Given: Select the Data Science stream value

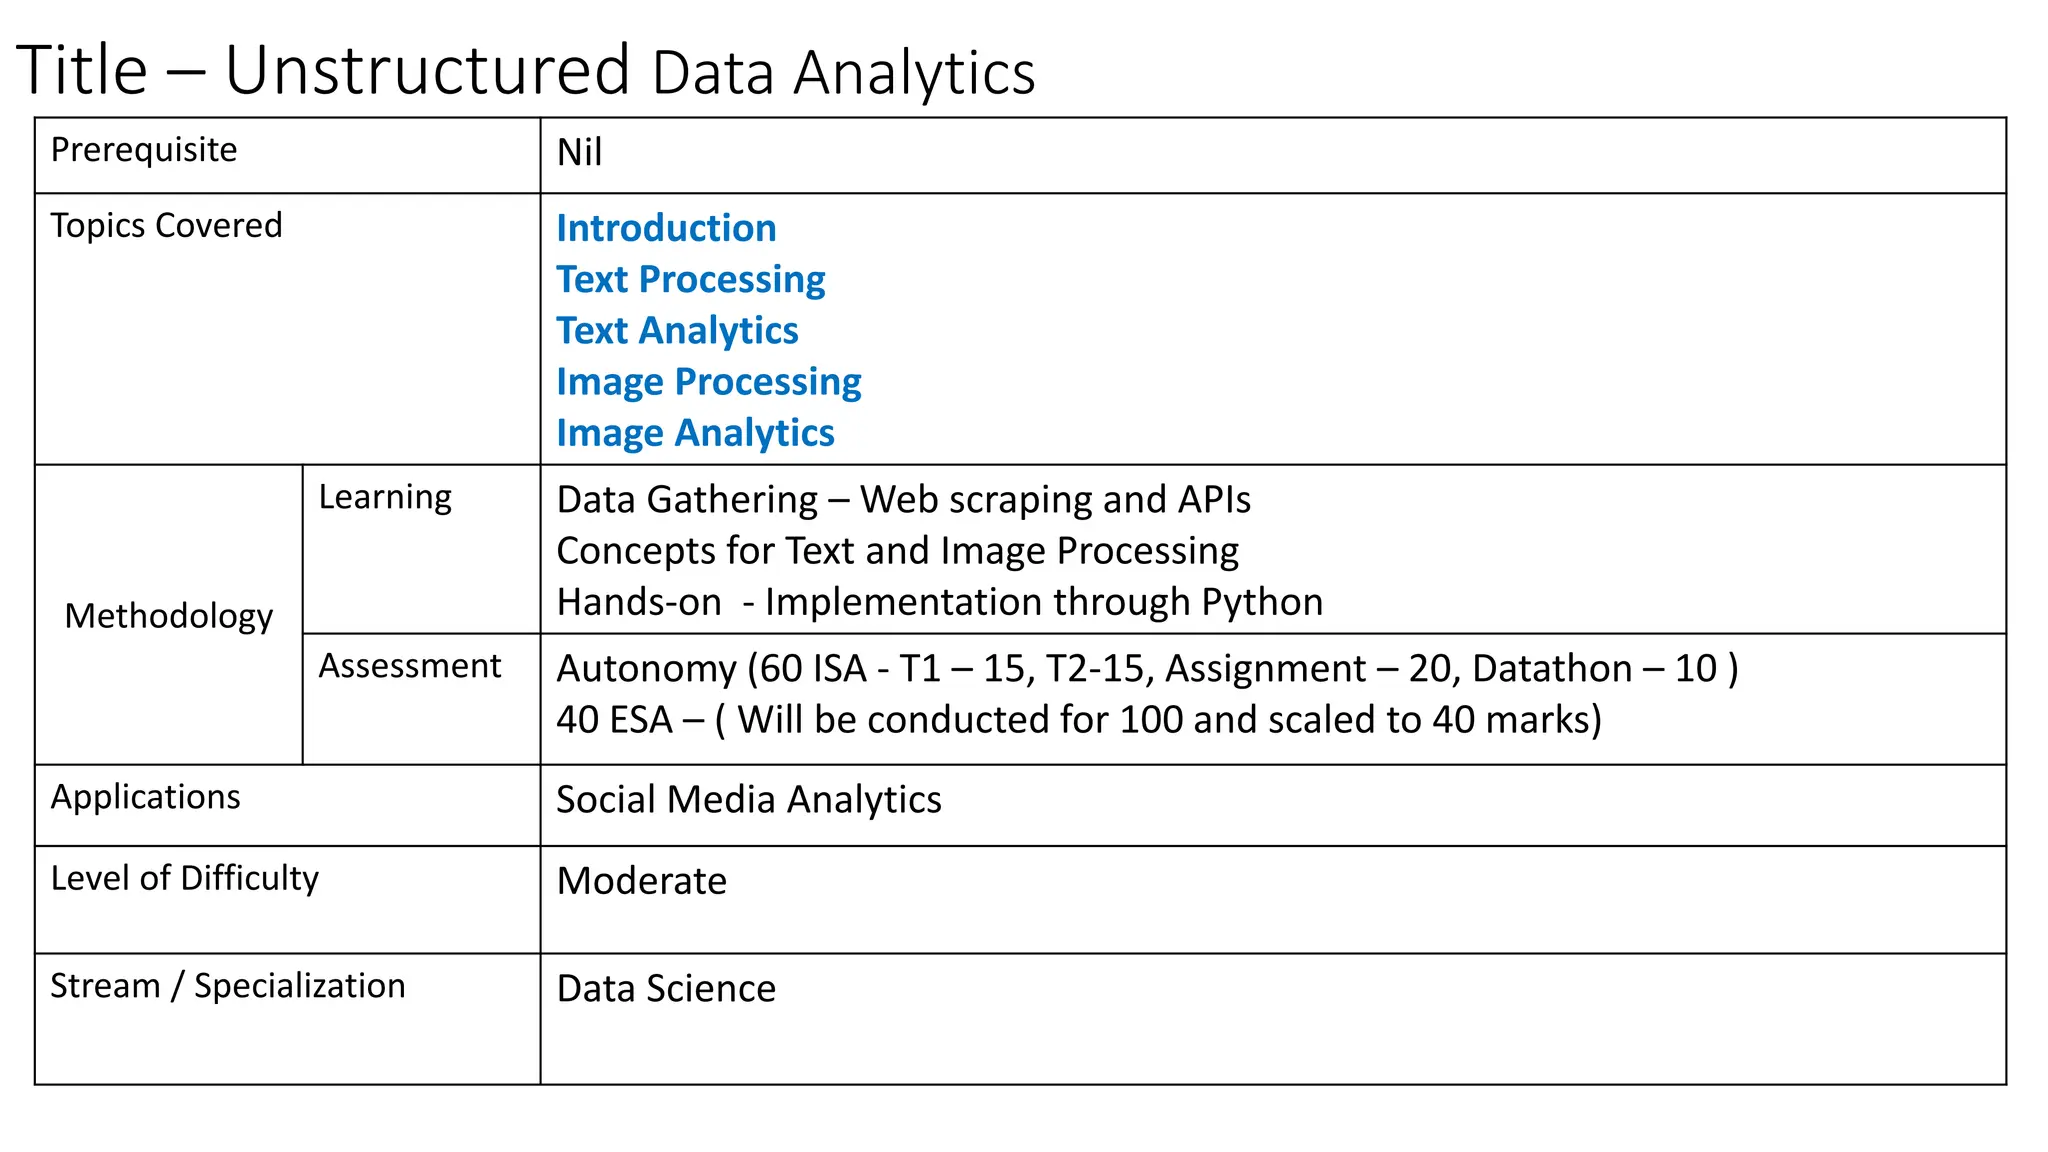Looking at the screenshot, I should point(666,989).
